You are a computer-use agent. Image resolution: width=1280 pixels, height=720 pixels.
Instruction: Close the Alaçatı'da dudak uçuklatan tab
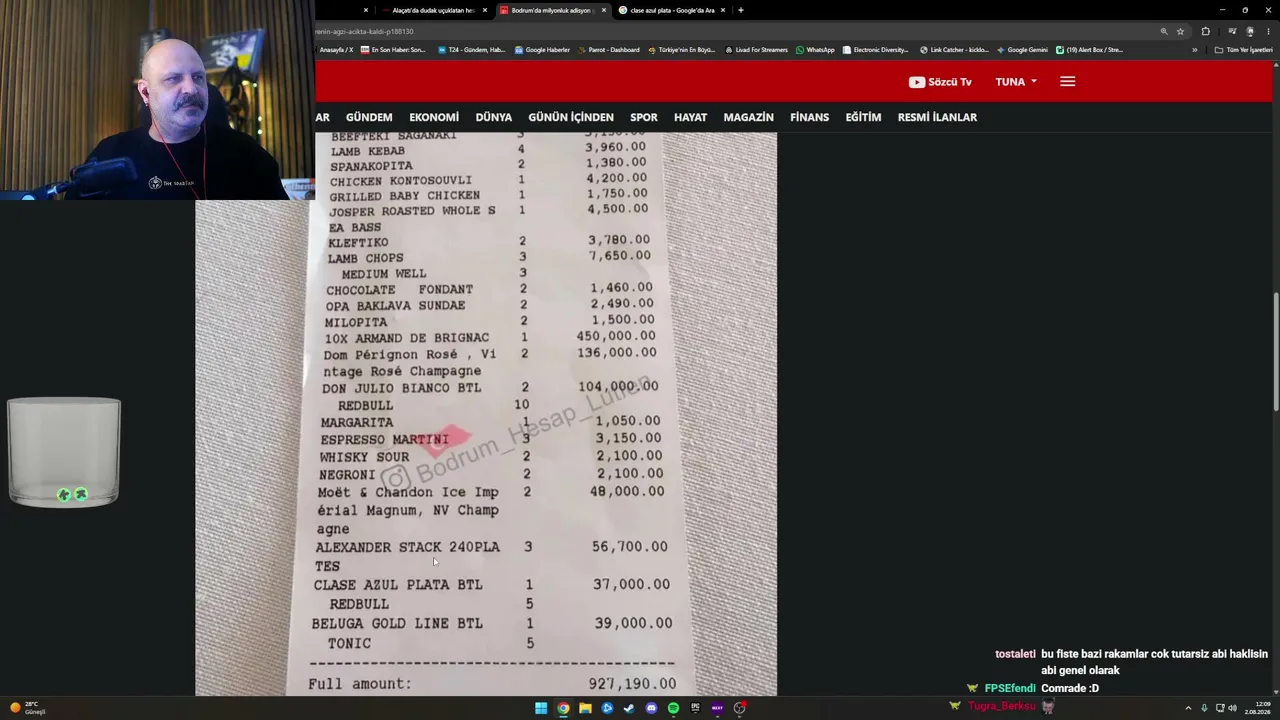485,10
